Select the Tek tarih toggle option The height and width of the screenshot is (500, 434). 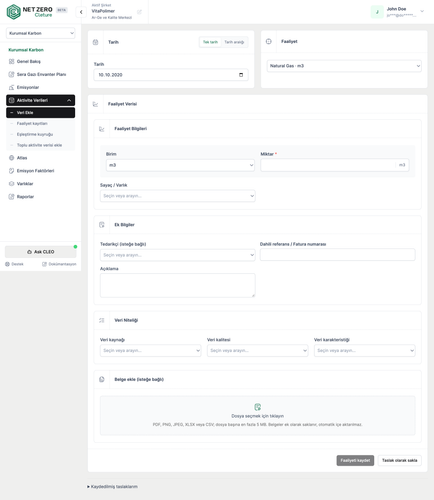(210, 42)
